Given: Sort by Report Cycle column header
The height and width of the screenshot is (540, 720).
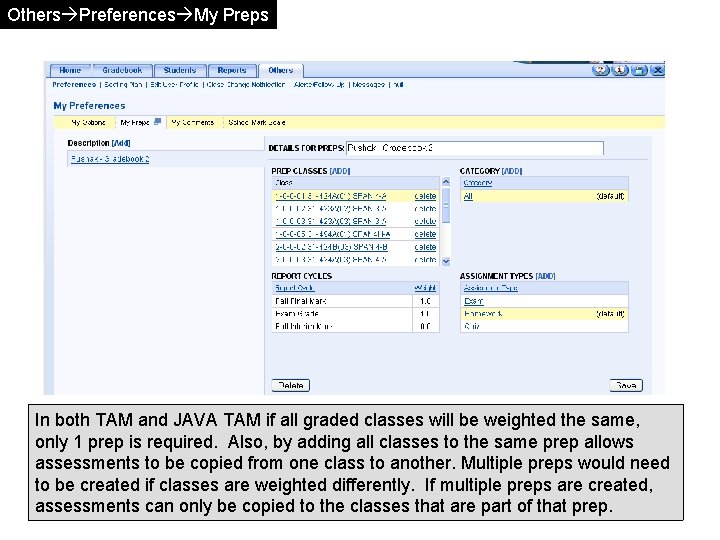Looking at the screenshot, I should pos(294,288).
